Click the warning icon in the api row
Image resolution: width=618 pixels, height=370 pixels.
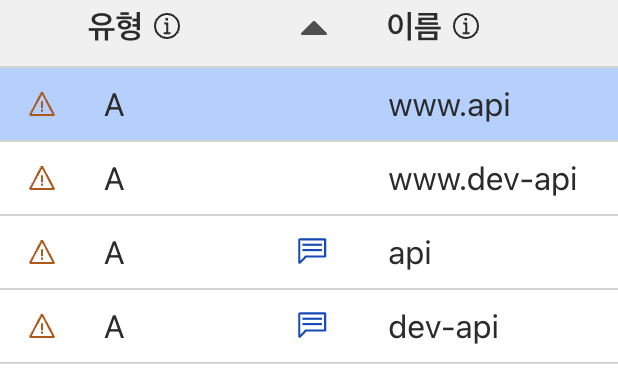point(42,252)
